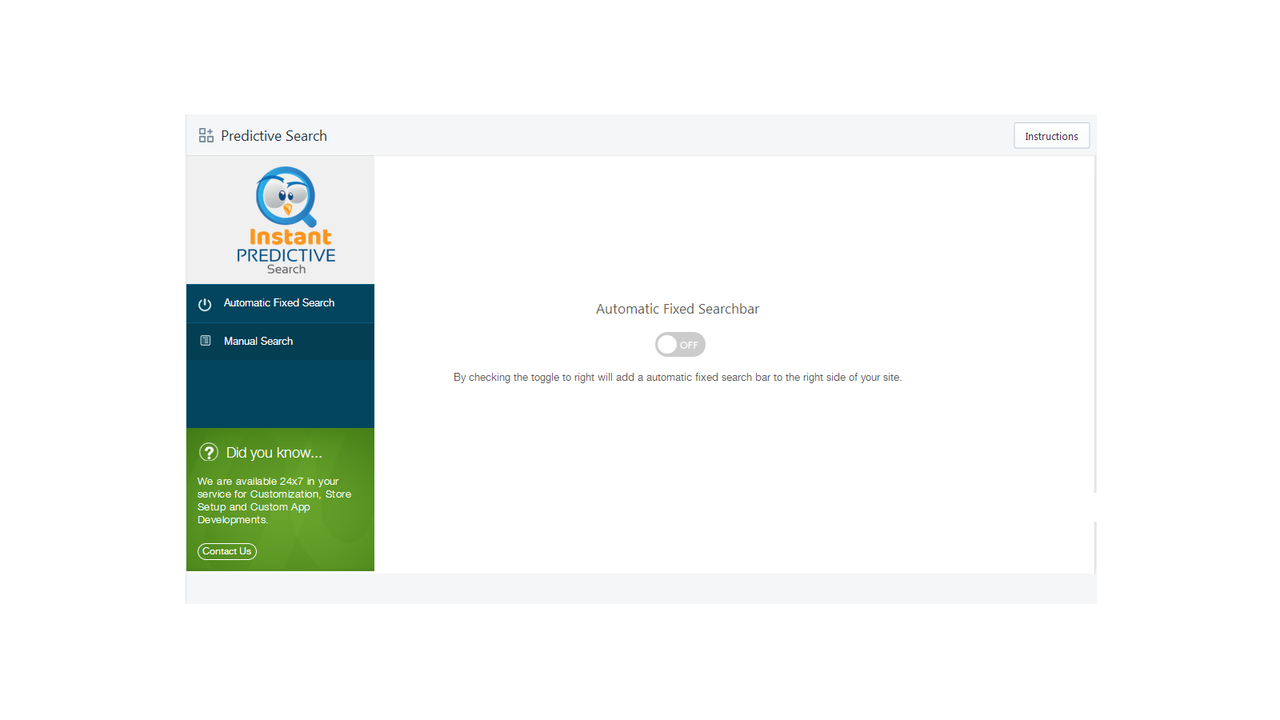
Task: Click the question mark icon above Did you know
Action: [209, 451]
